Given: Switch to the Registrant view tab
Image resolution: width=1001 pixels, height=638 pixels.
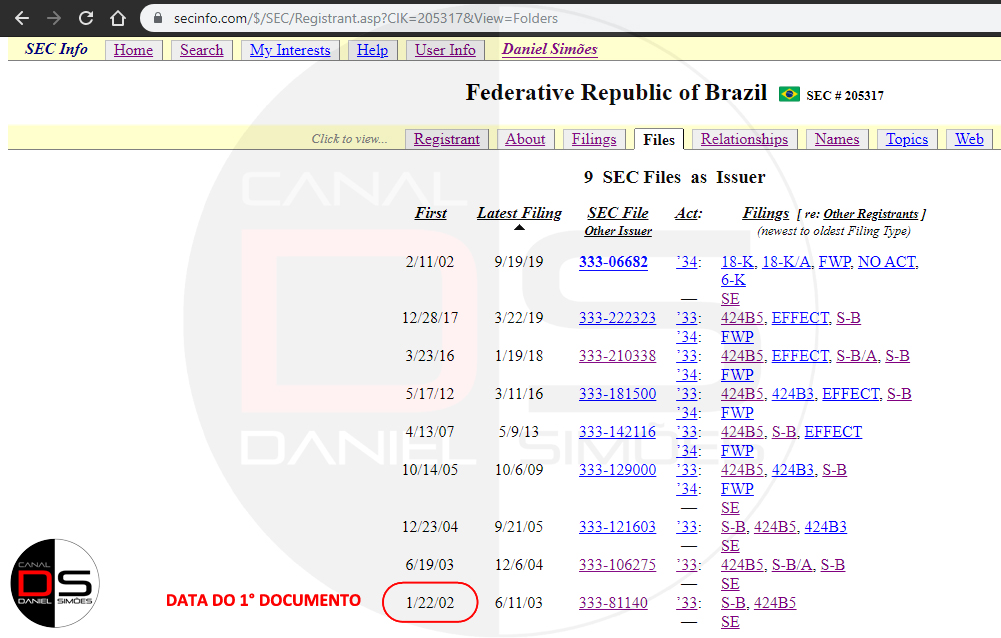Looking at the screenshot, I should [x=447, y=139].
